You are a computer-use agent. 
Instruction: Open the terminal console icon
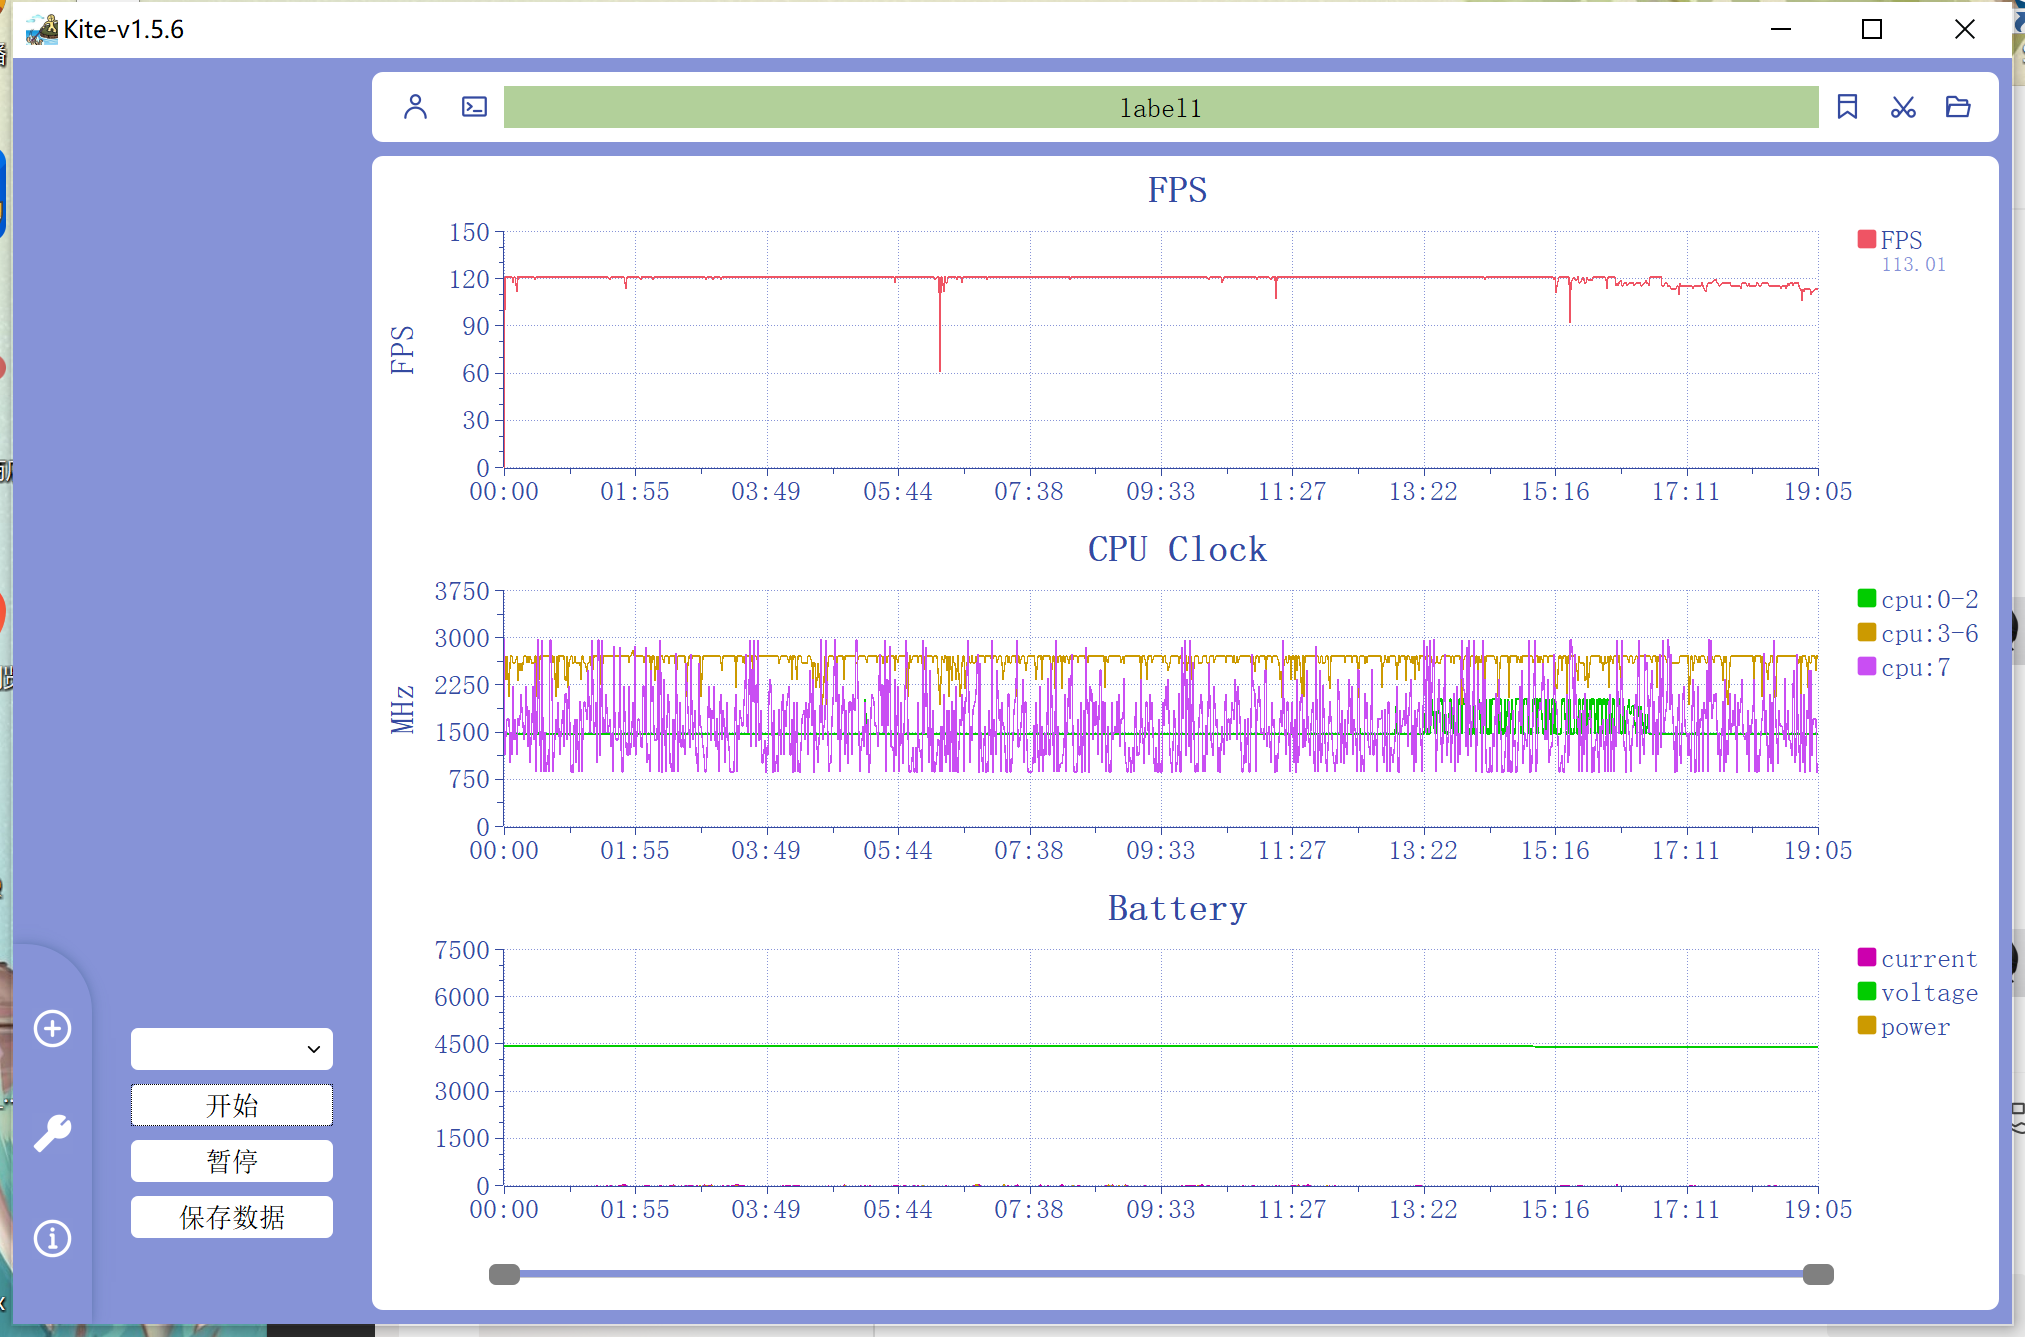point(474,107)
